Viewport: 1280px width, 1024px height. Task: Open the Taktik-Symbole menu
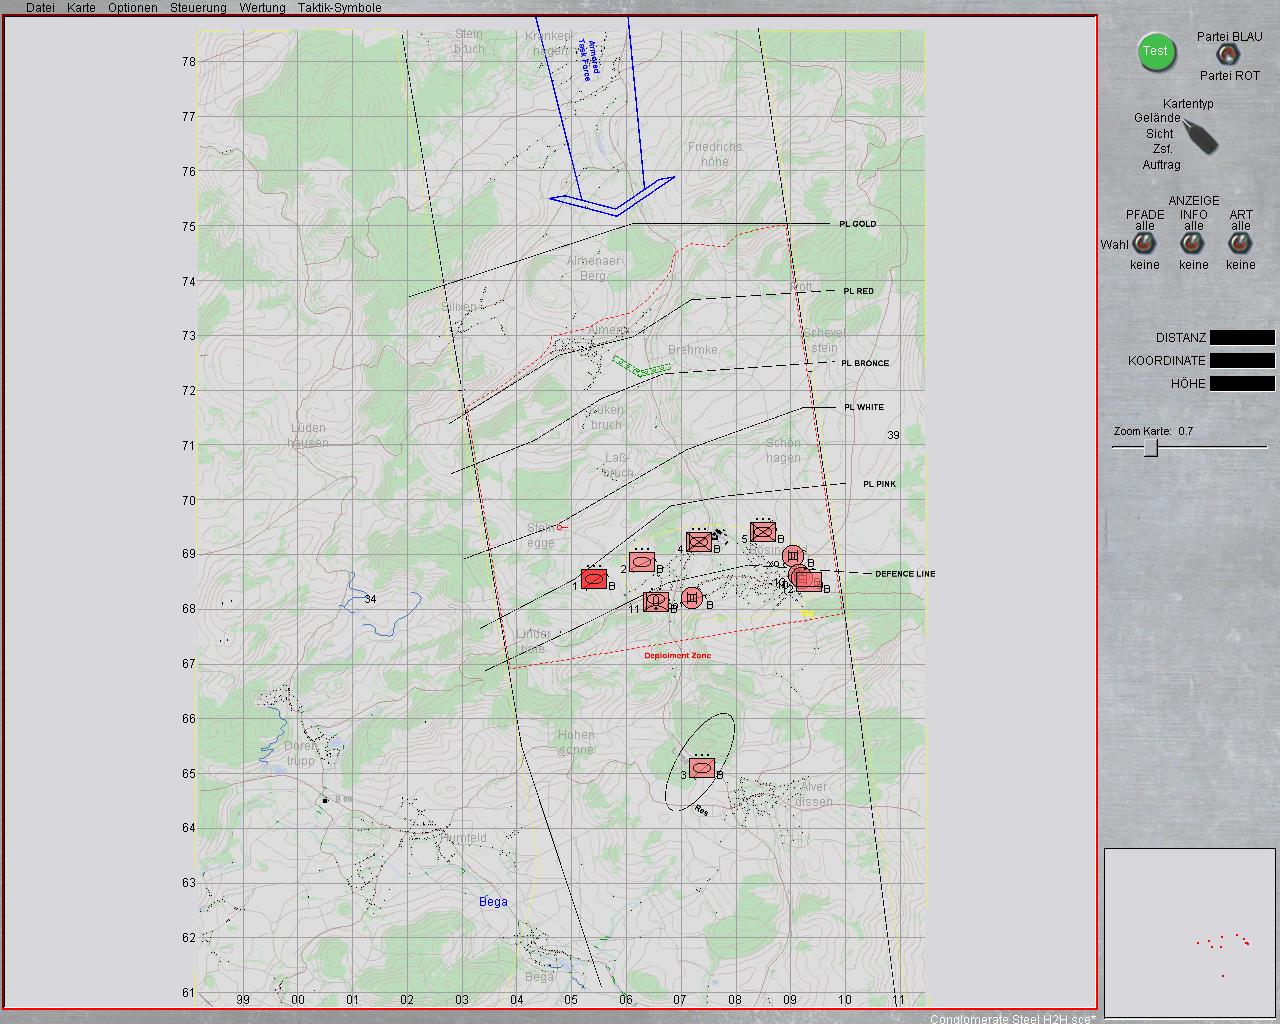coord(339,8)
